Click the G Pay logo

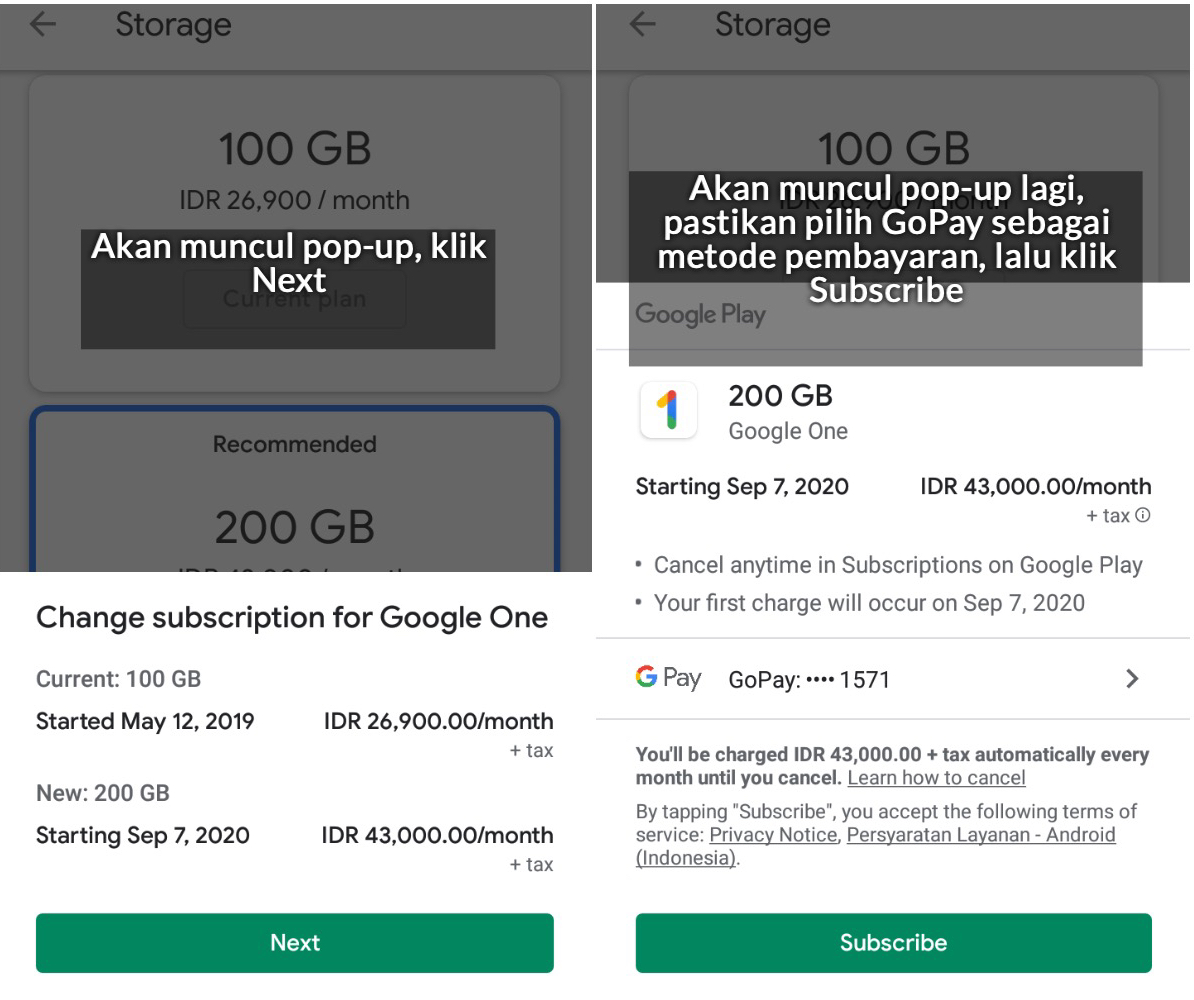tap(668, 679)
